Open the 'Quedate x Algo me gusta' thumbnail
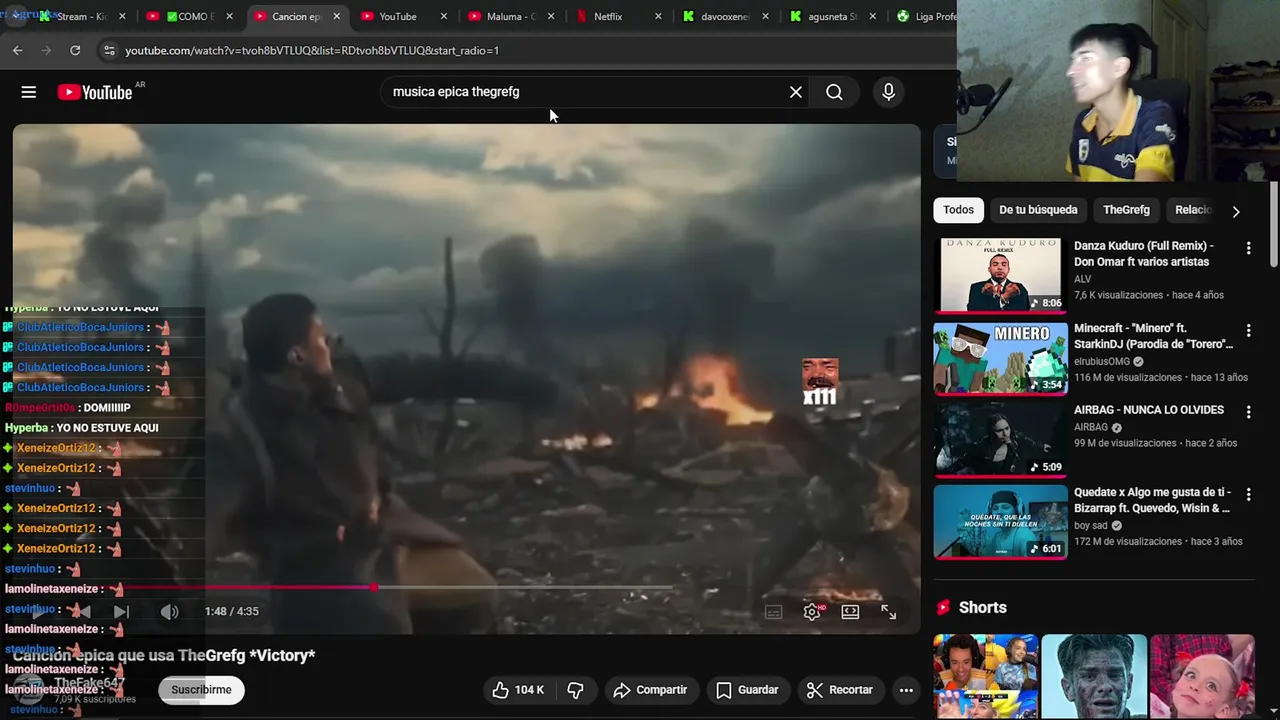Screen dimensions: 1280x720 [1000, 522]
